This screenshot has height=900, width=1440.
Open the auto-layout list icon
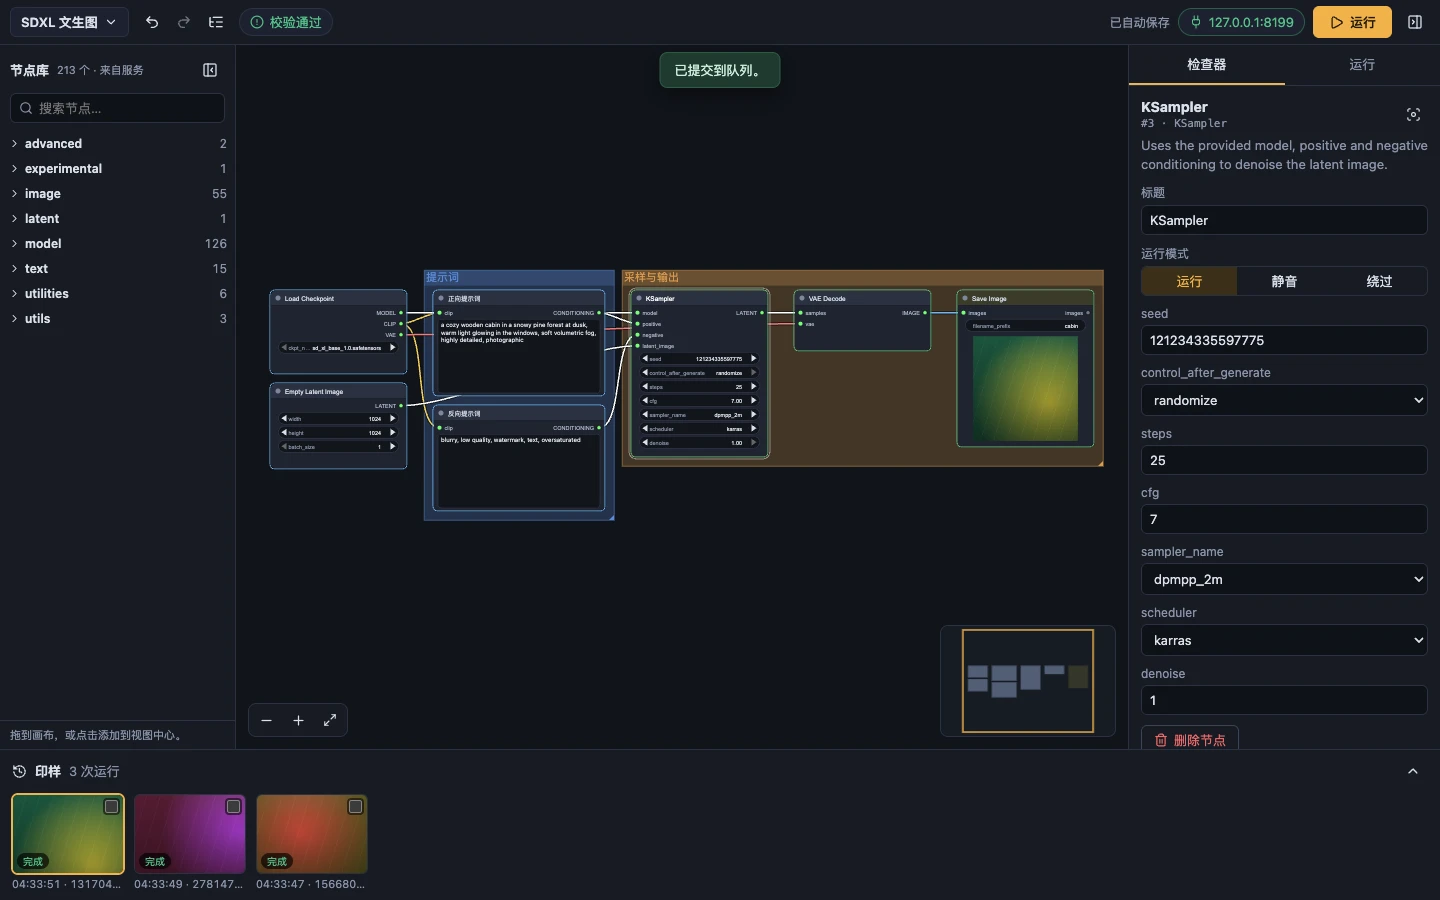point(216,22)
